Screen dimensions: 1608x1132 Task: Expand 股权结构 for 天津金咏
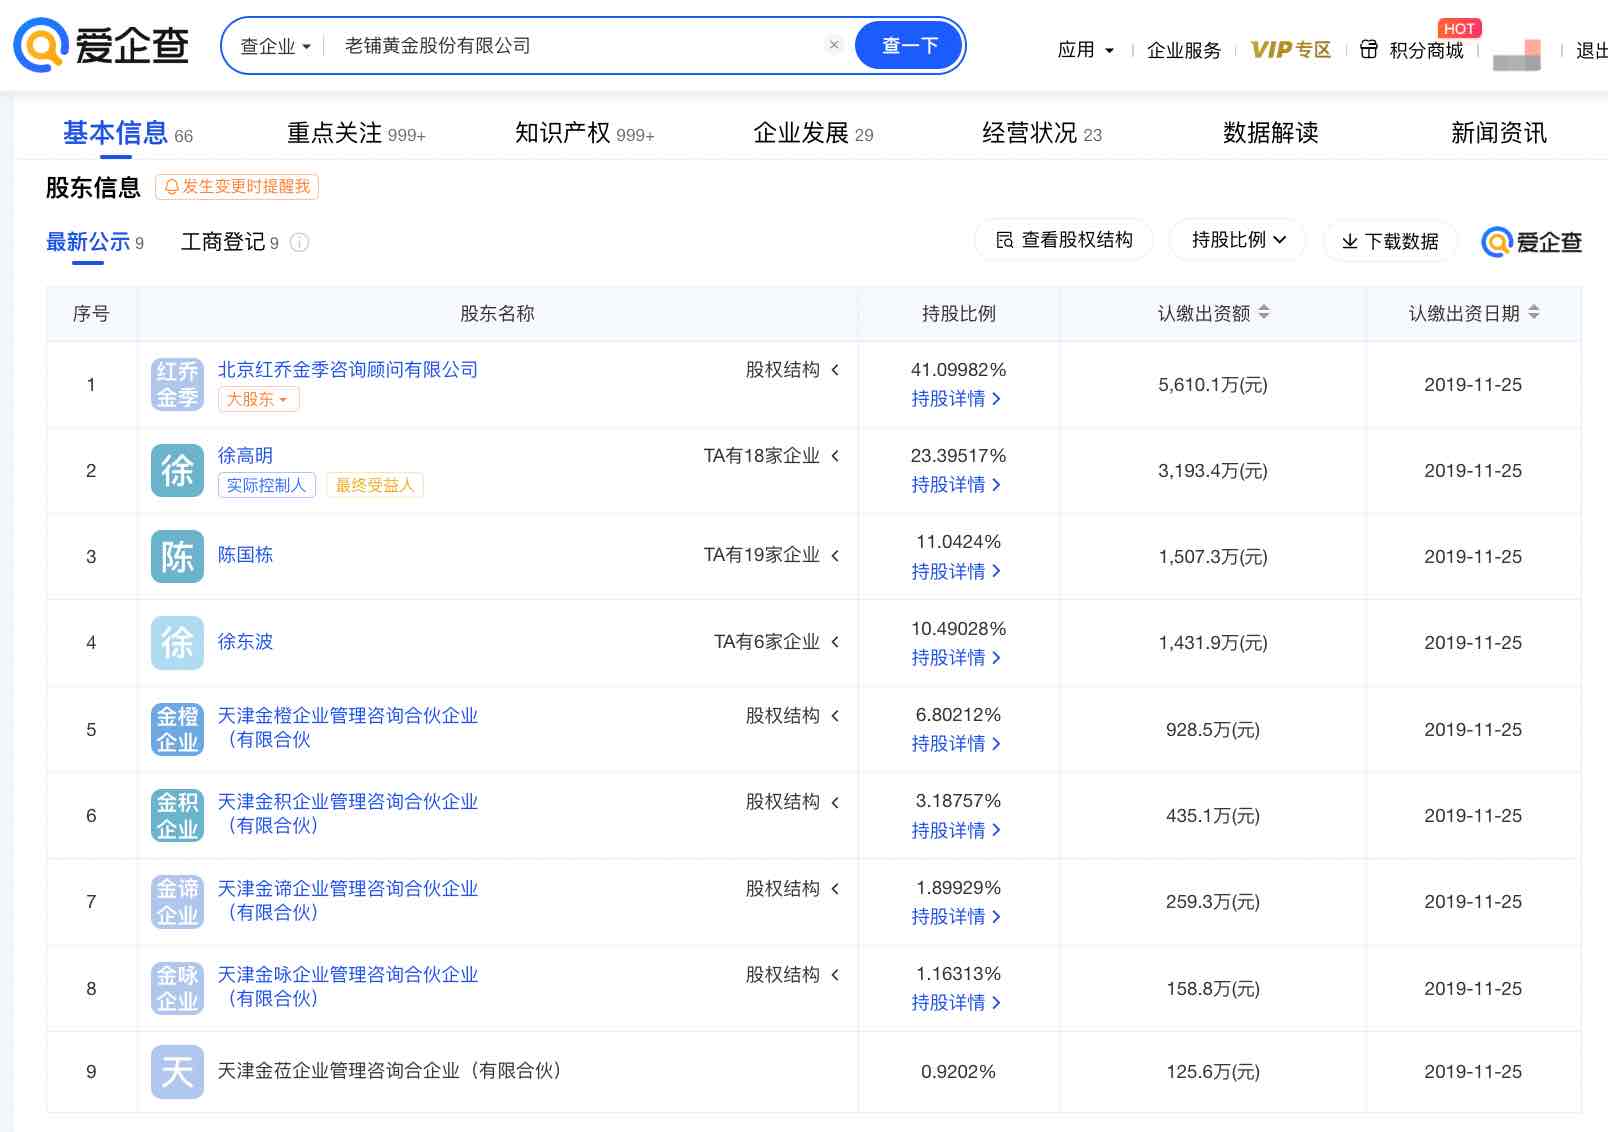point(792,975)
